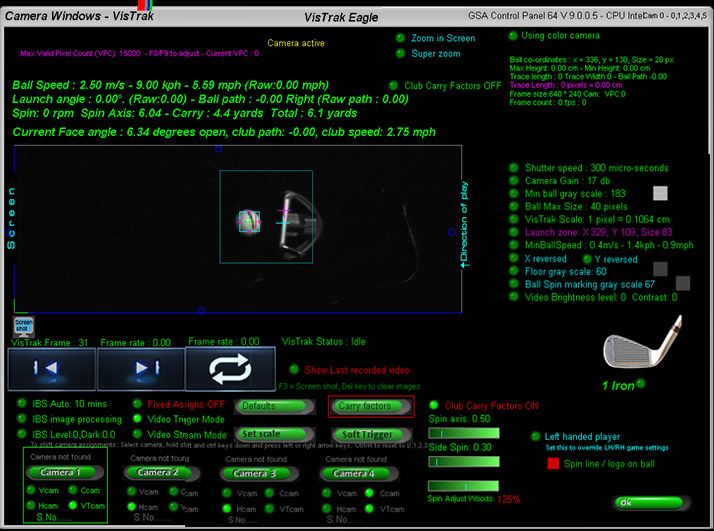
Task: Click the Camera Gain green indicator
Action: (x=514, y=181)
